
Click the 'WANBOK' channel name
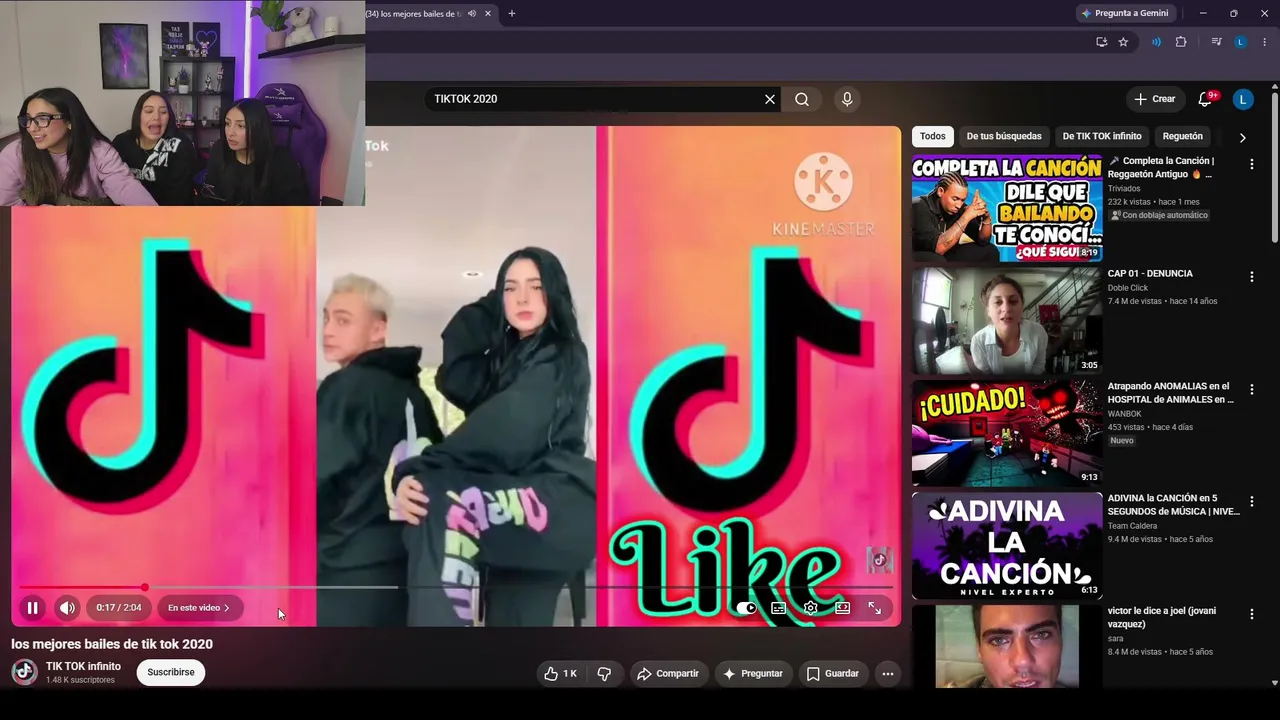click(x=1125, y=414)
